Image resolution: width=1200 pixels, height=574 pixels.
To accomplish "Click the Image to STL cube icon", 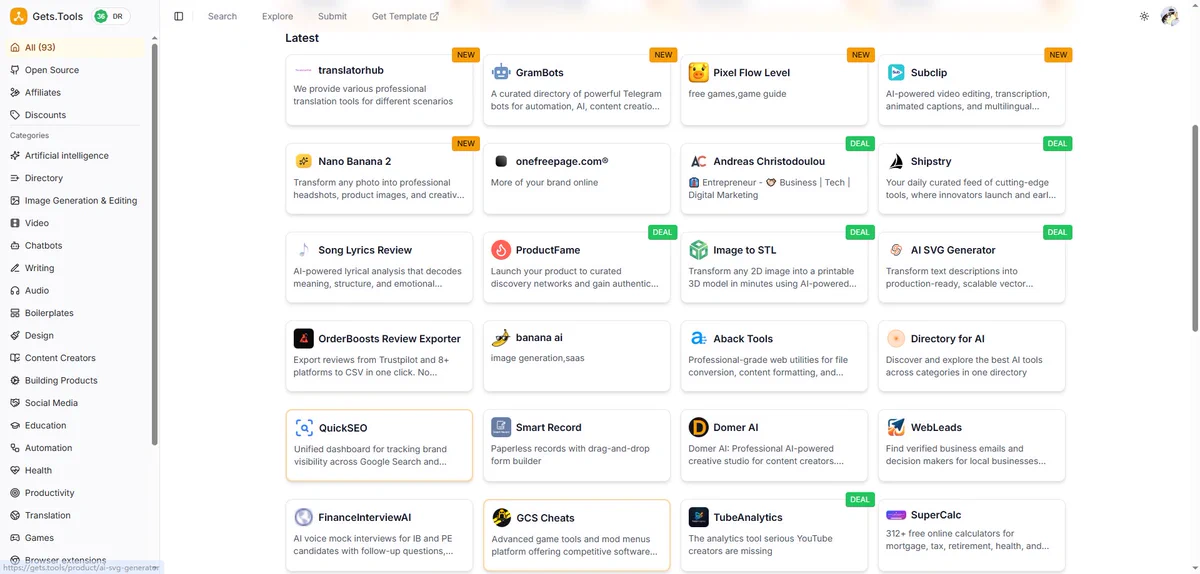I will [698, 250].
